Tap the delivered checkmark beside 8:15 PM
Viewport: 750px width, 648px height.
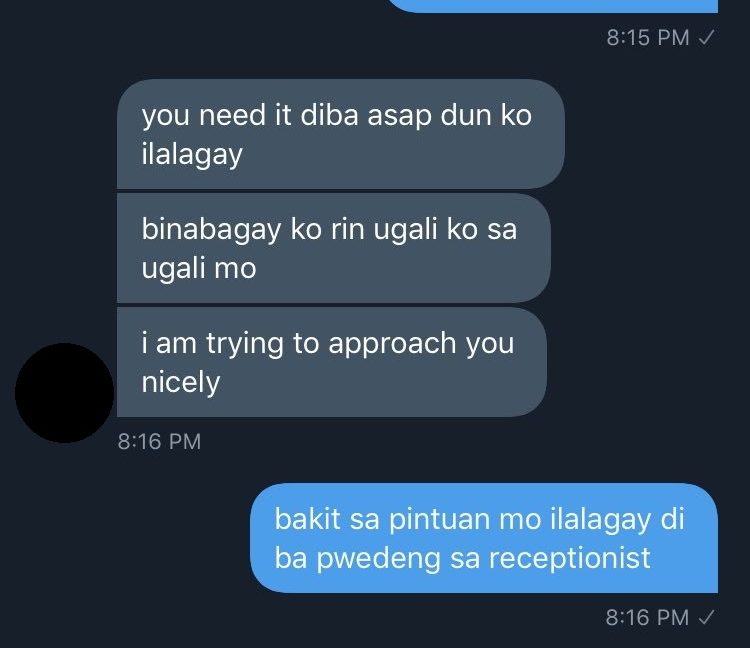[706, 37]
